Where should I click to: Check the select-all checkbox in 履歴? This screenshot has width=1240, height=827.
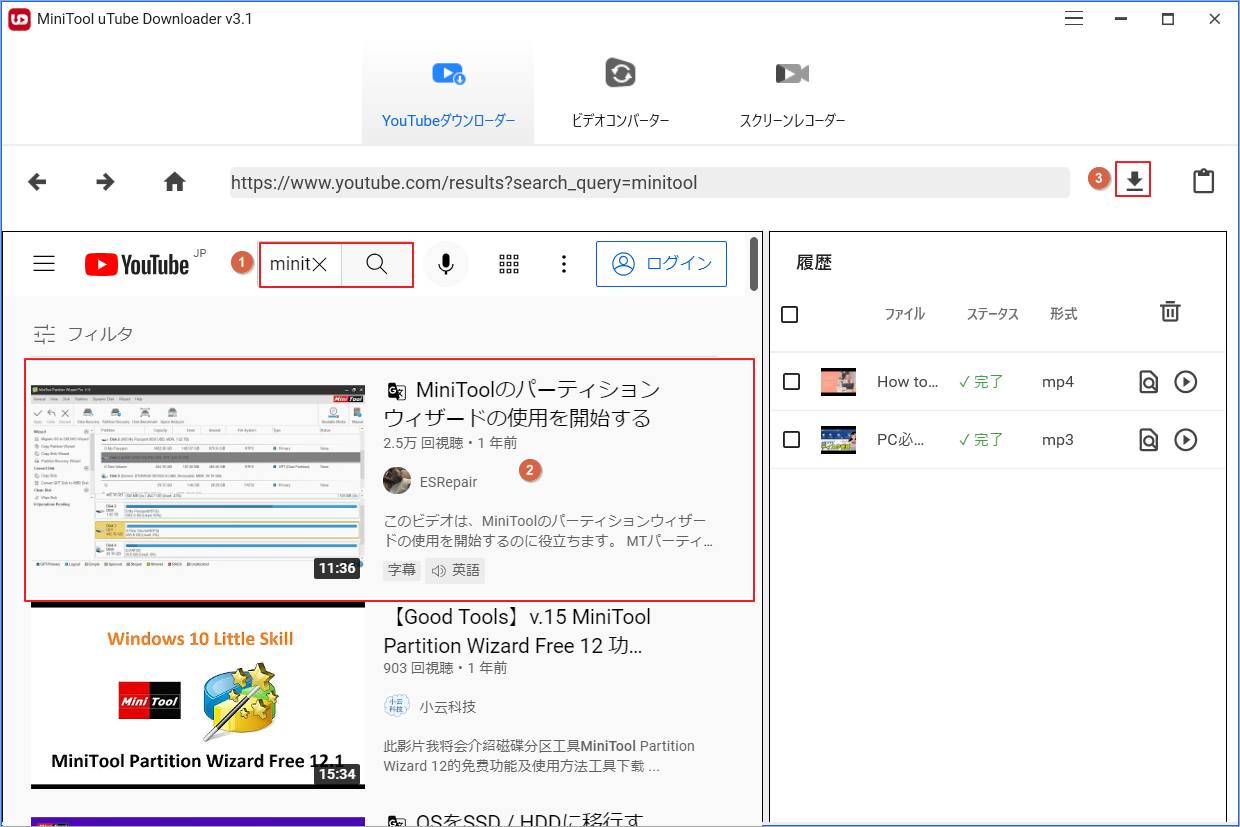point(789,314)
